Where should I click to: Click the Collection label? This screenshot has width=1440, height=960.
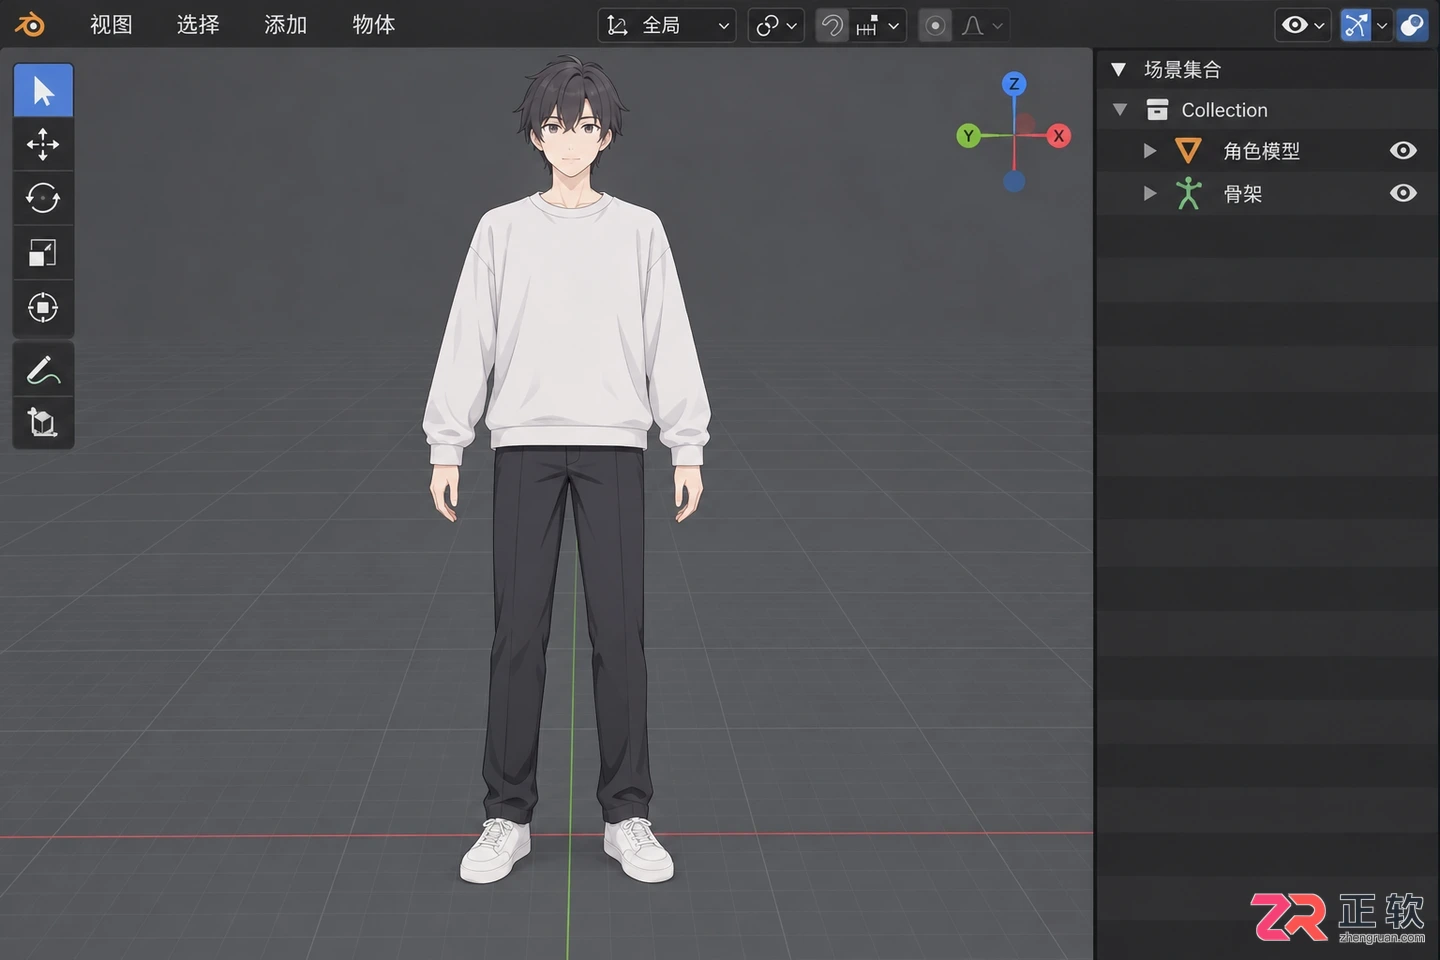[1224, 110]
